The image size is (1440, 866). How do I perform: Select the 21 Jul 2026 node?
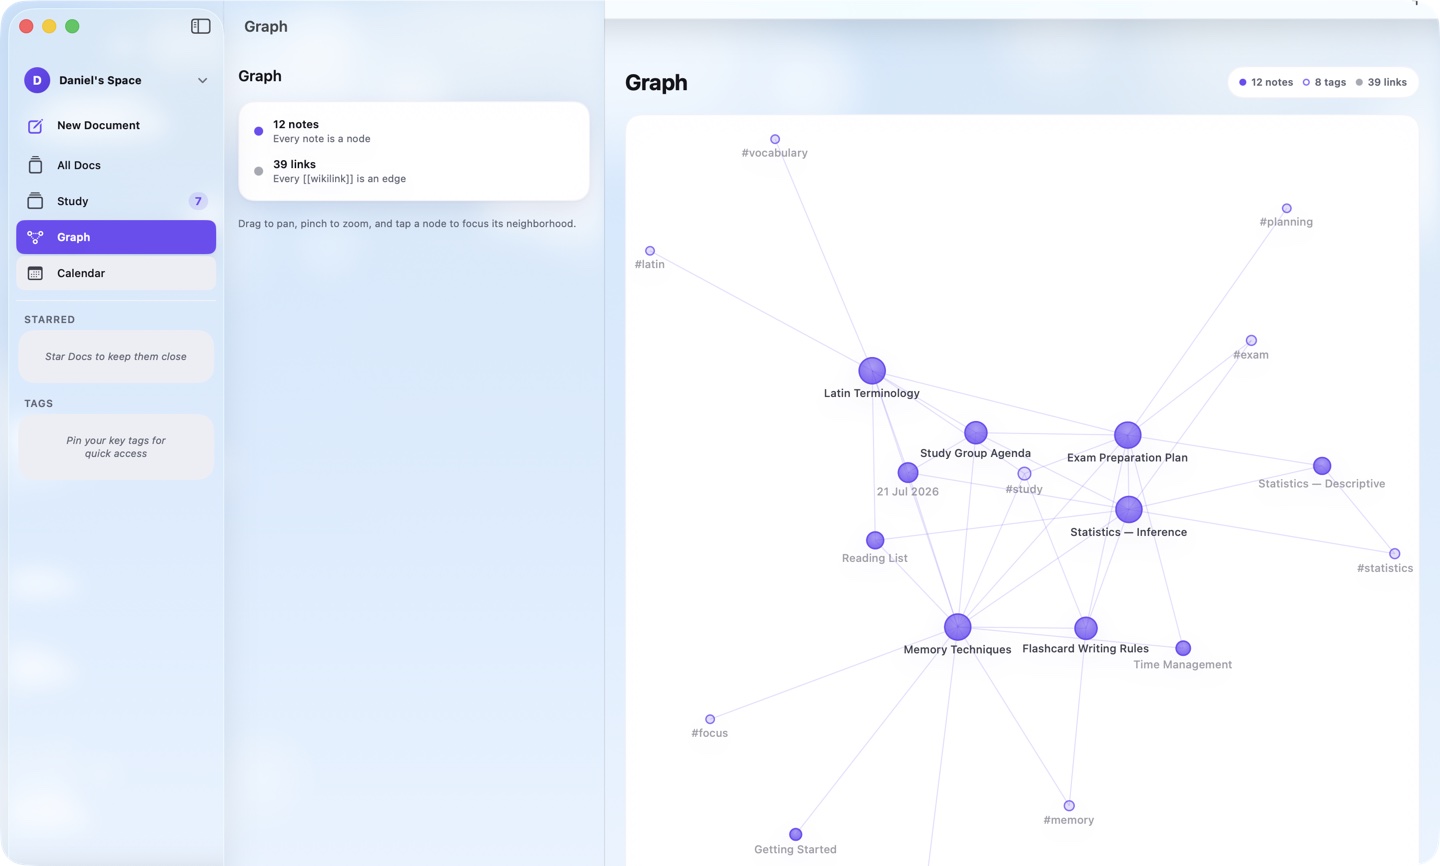point(908,472)
